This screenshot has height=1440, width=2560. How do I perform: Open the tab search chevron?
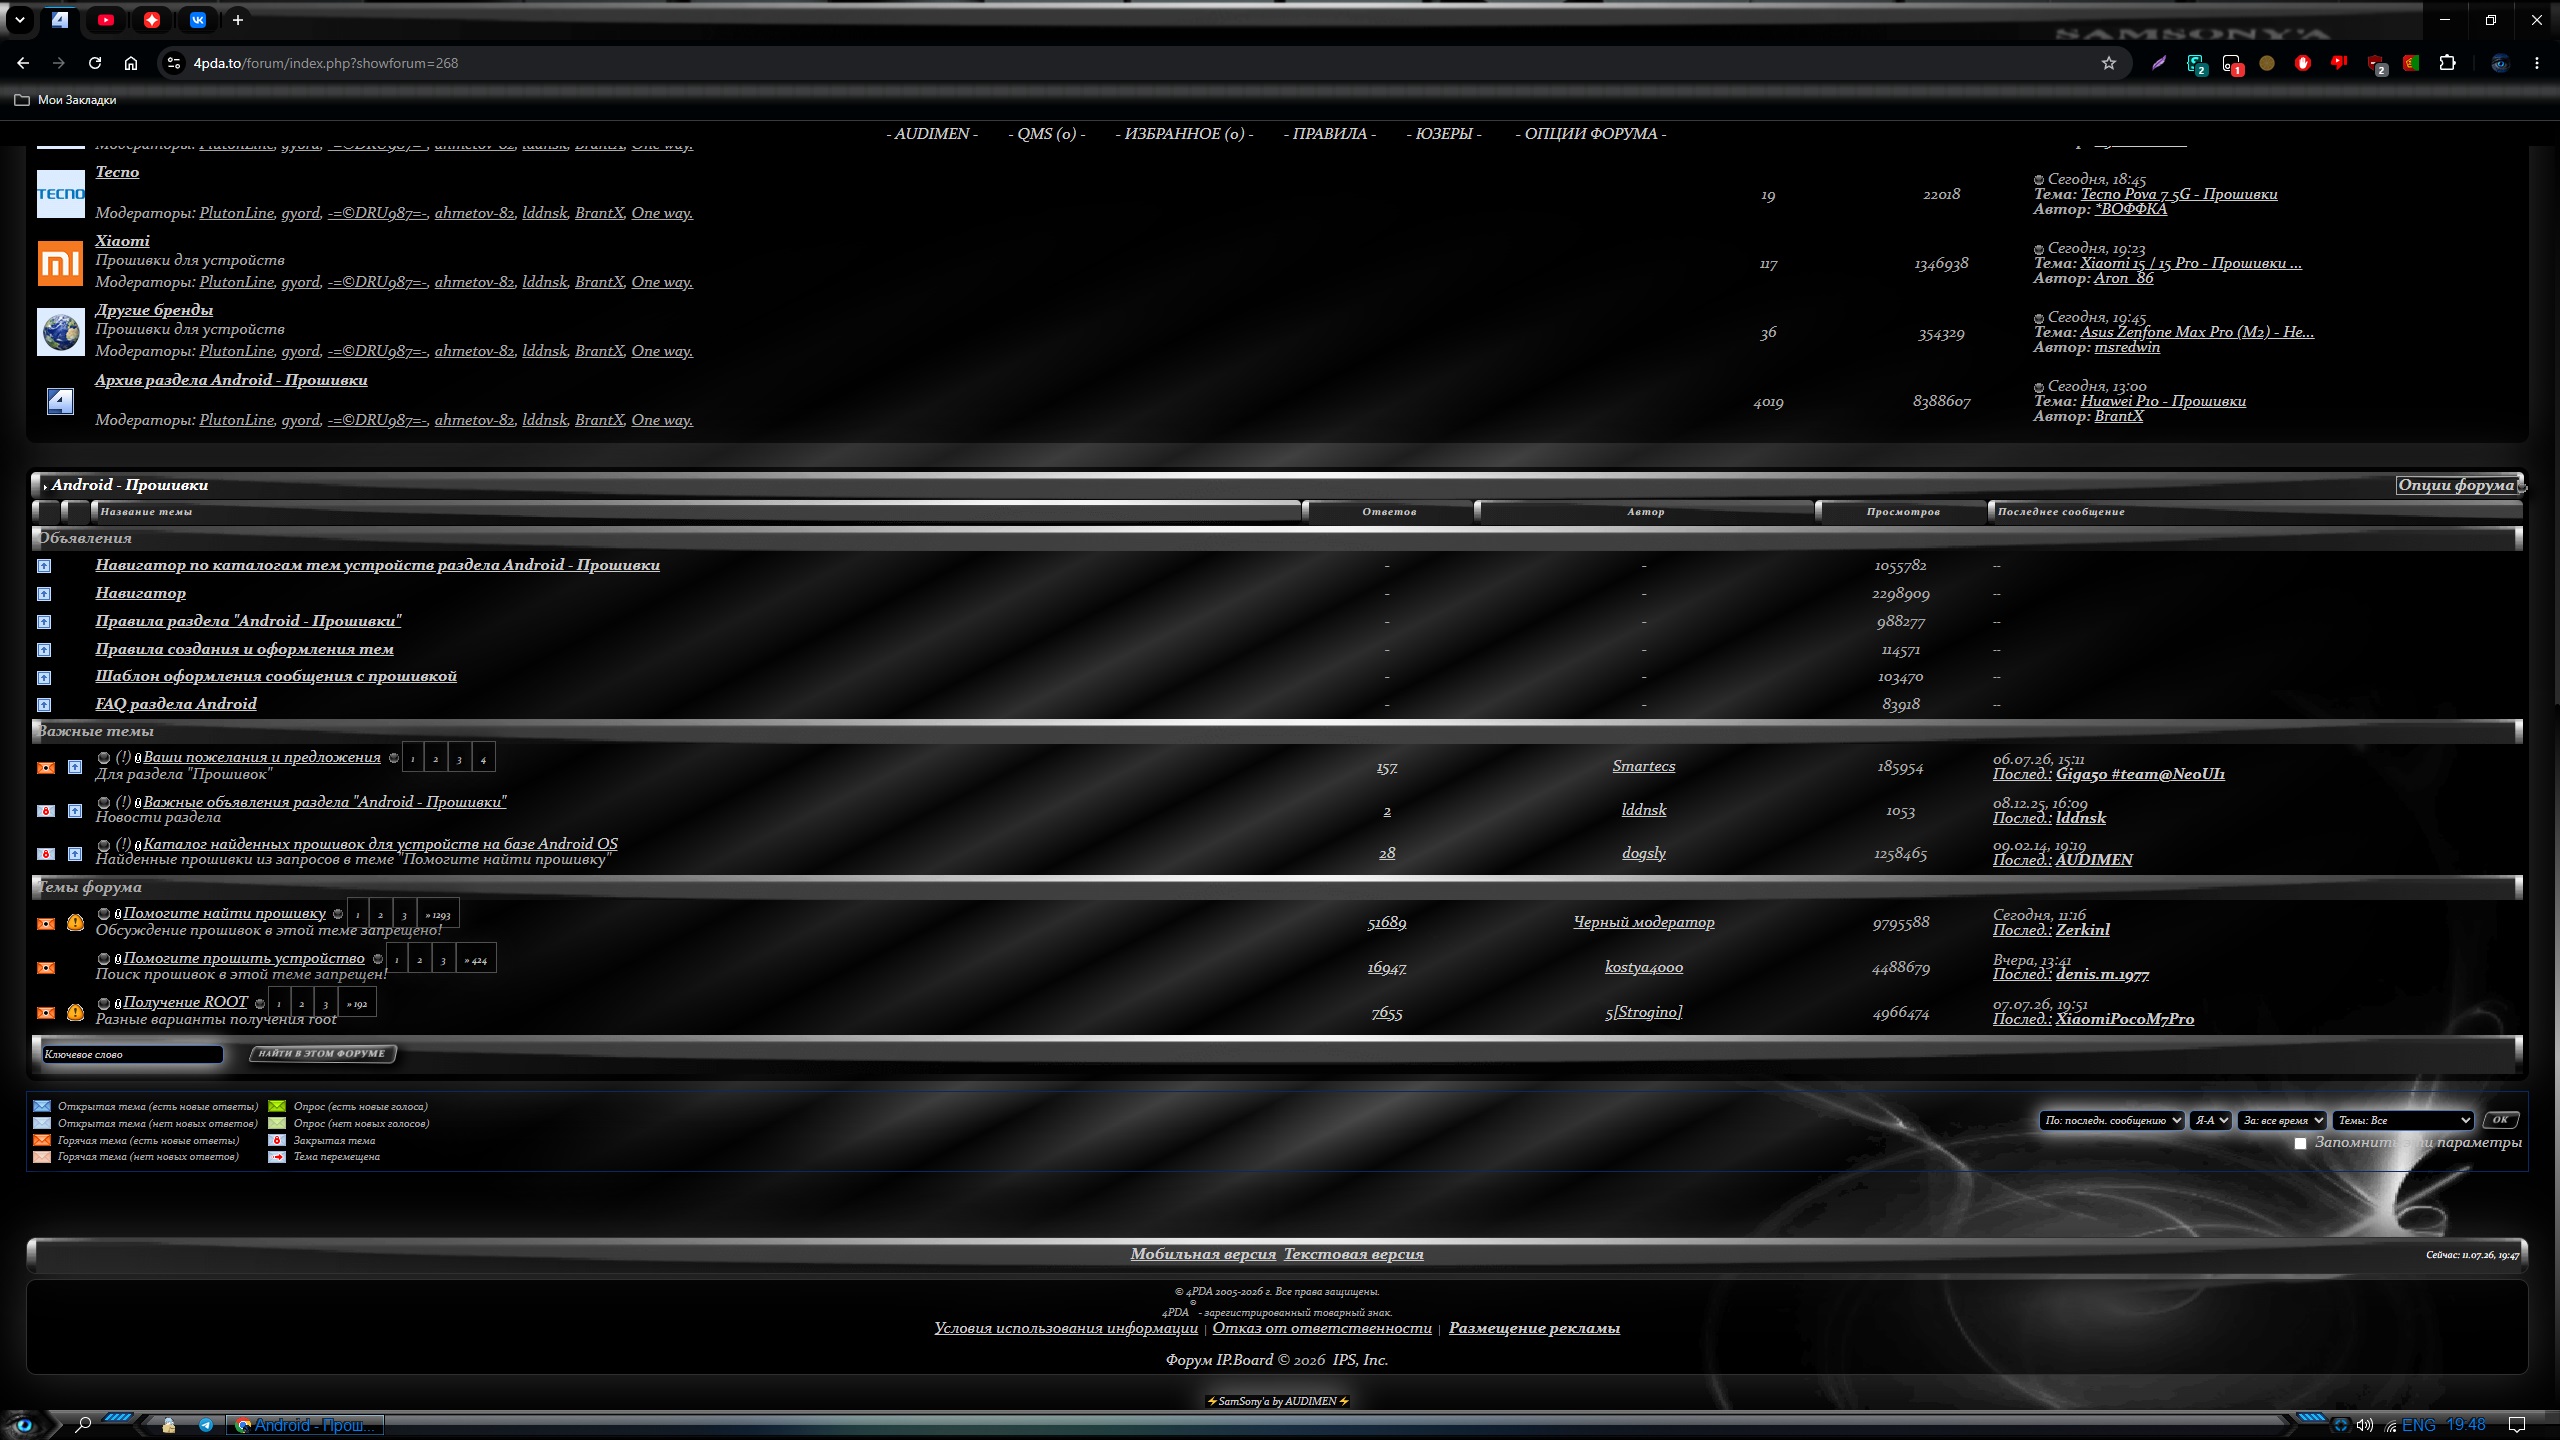pos(20,20)
